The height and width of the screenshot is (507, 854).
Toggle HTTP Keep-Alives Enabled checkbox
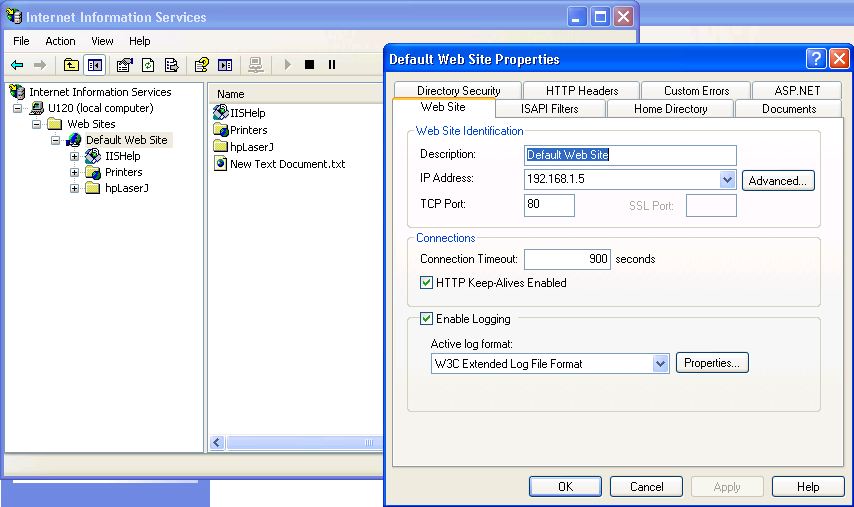point(426,283)
